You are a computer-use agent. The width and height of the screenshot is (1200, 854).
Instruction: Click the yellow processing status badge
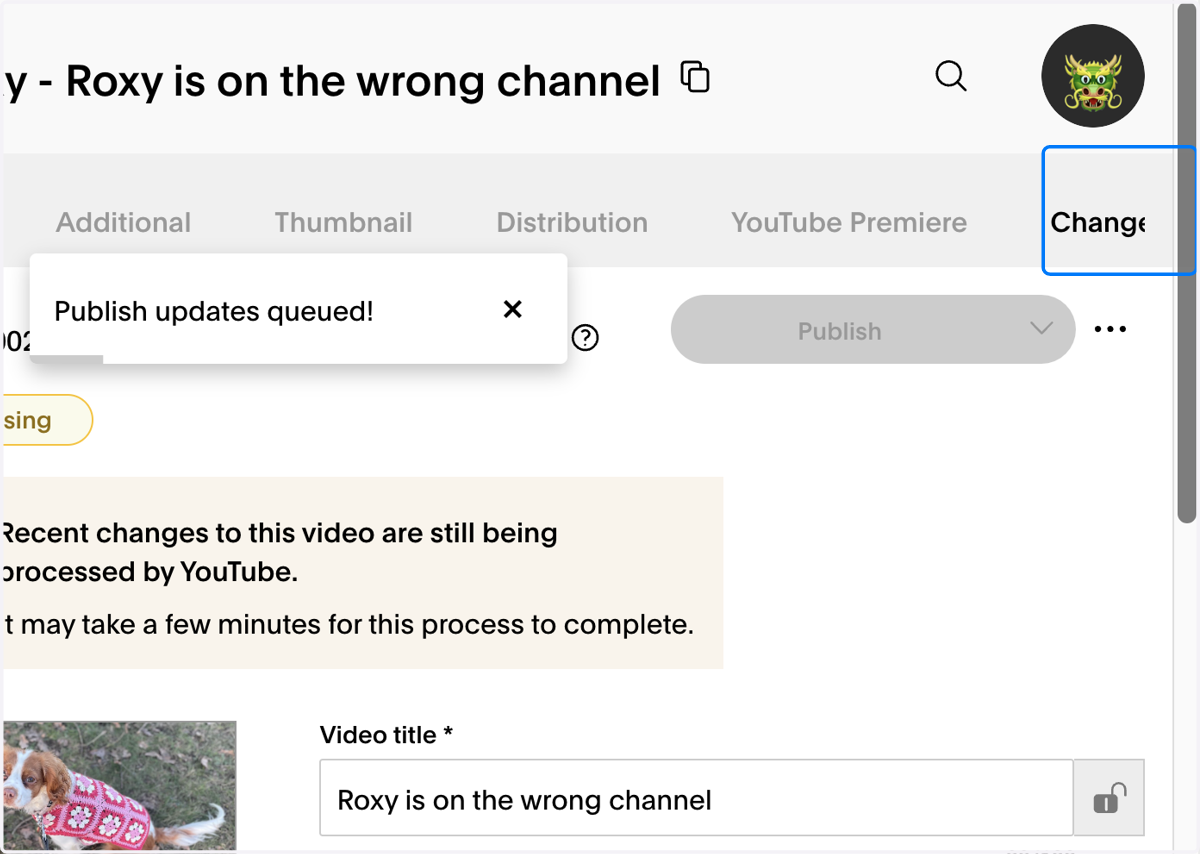(x=47, y=420)
